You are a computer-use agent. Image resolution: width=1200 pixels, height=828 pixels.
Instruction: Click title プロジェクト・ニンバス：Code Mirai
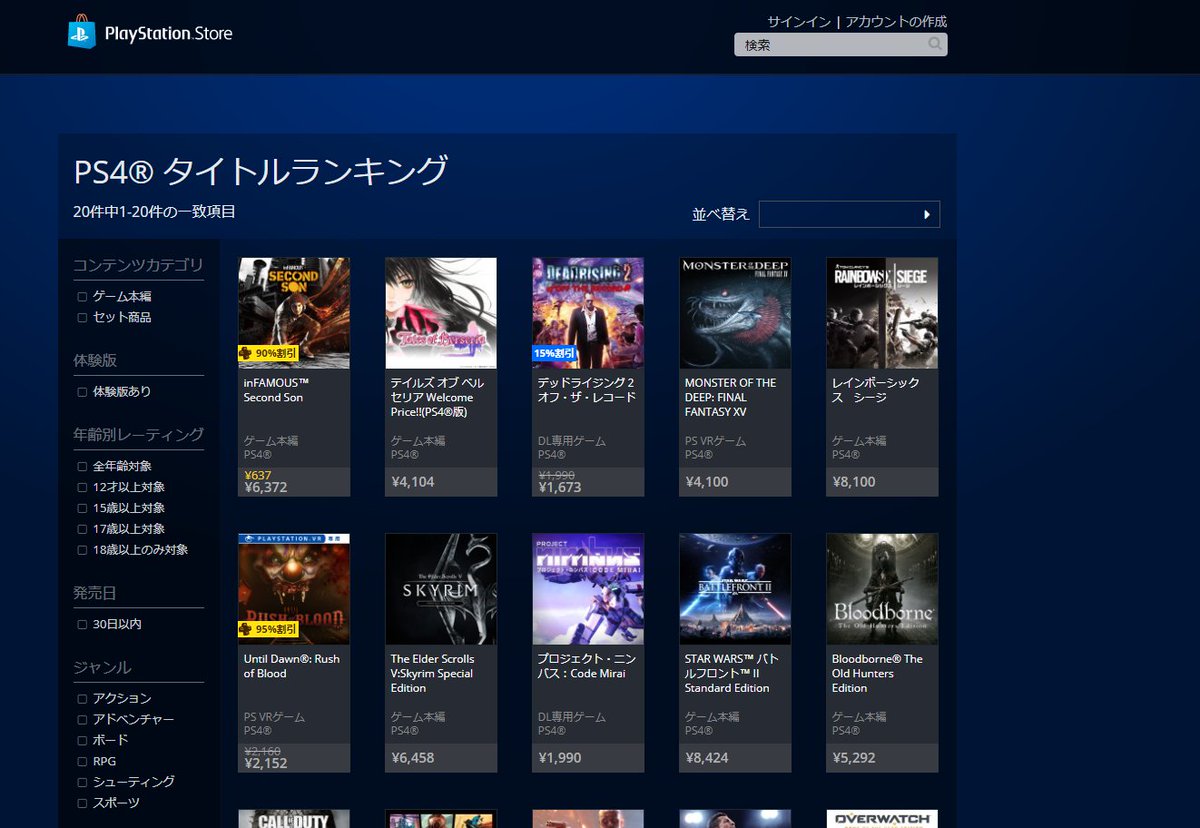[x=586, y=666]
